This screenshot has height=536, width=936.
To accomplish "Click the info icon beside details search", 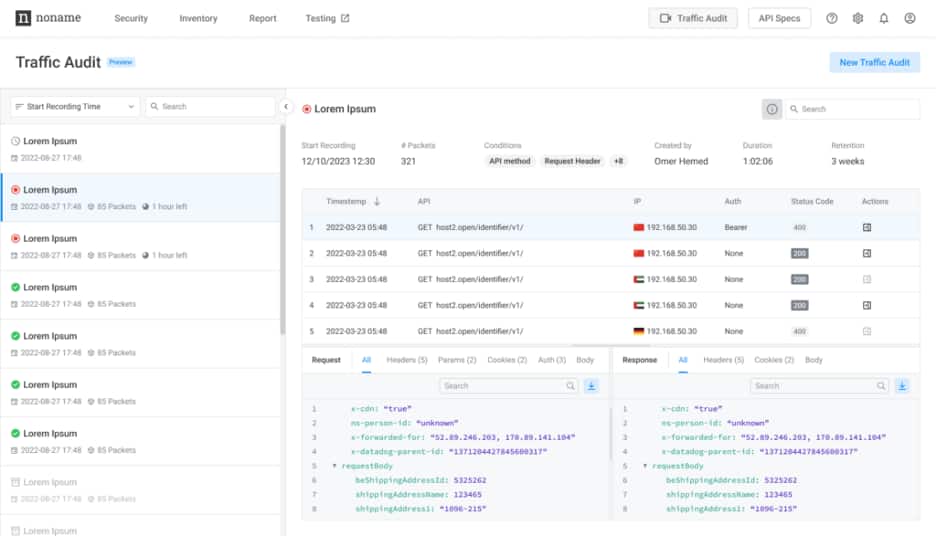I will point(771,109).
